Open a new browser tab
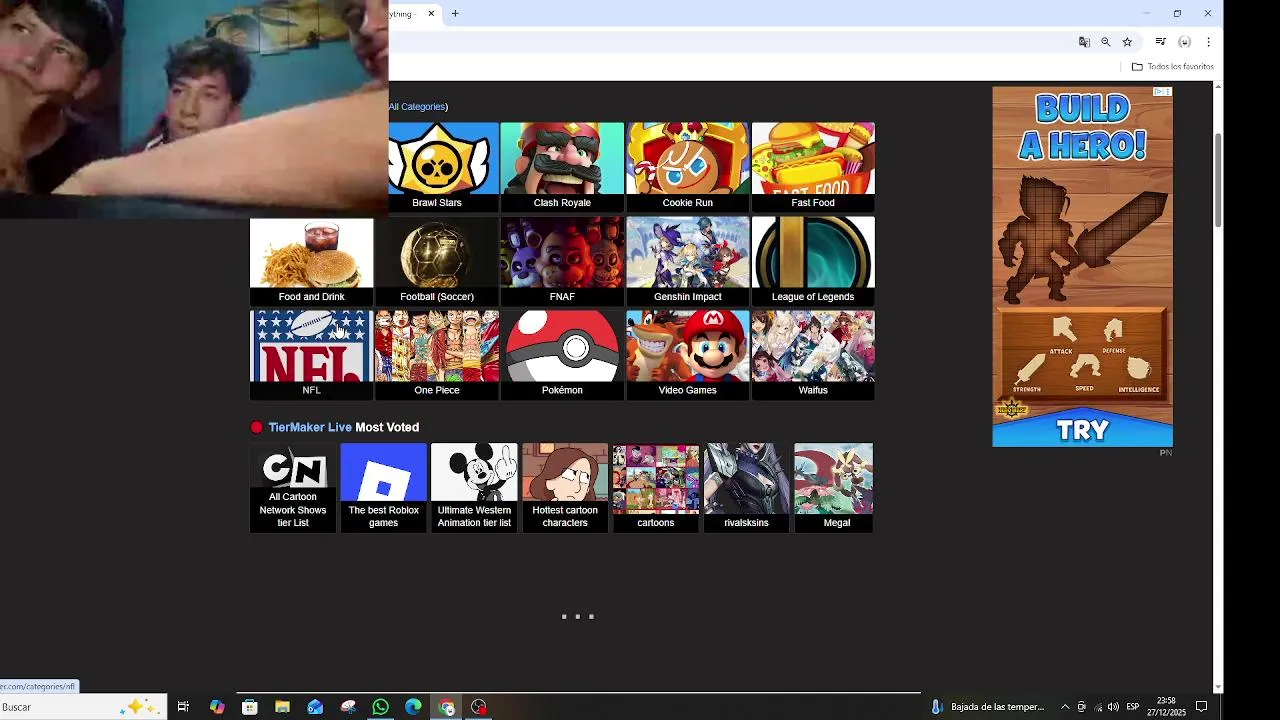Image resolution: width=1280 pixels, height=720 pixels. [455, 13]
